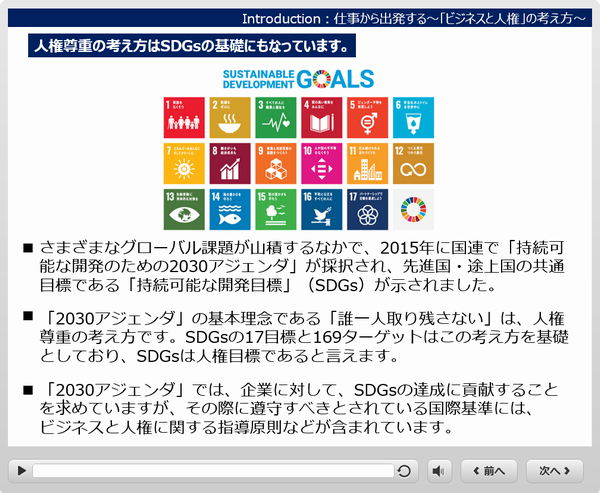Select SDG goal 1 no poverty icon
Viewport: 600px width, 493px height.
coord(184,118)
